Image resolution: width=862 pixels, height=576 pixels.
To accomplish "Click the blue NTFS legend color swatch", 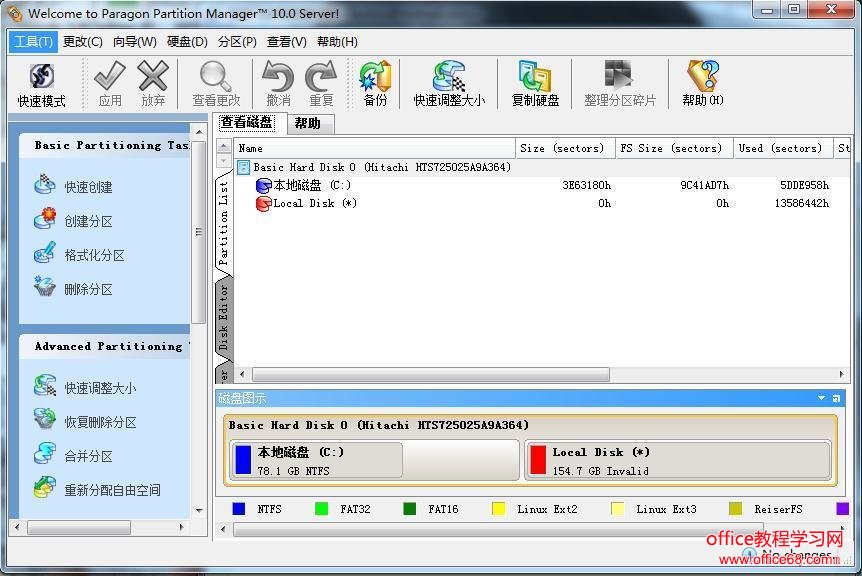I will tap(239, 509).
